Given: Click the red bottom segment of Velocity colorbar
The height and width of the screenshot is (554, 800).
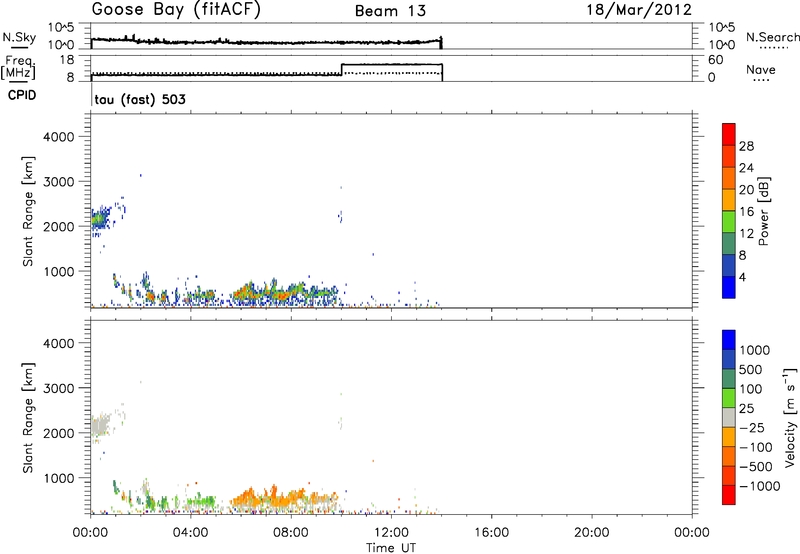Looking at the screenshot, I should [x=729, y=495].
